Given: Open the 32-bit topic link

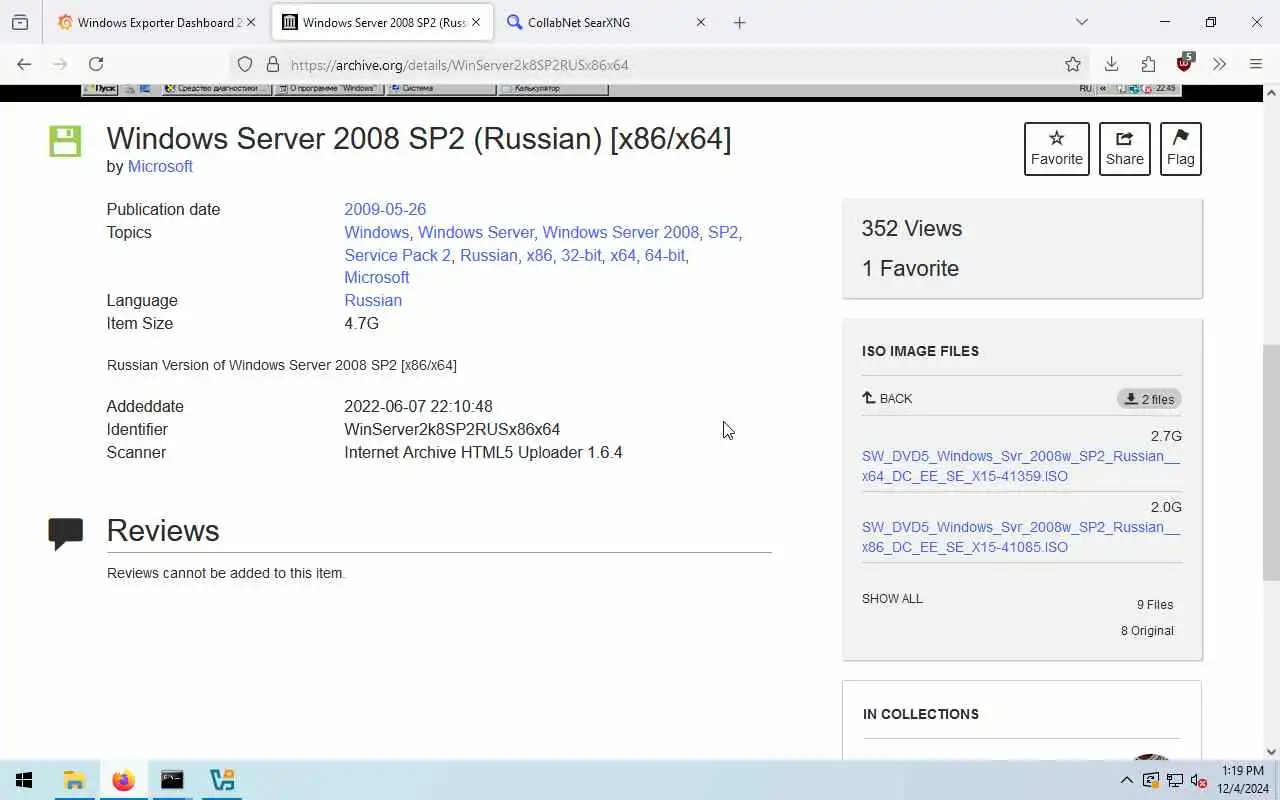Looking at the screenshot, I should click(581, 255).
